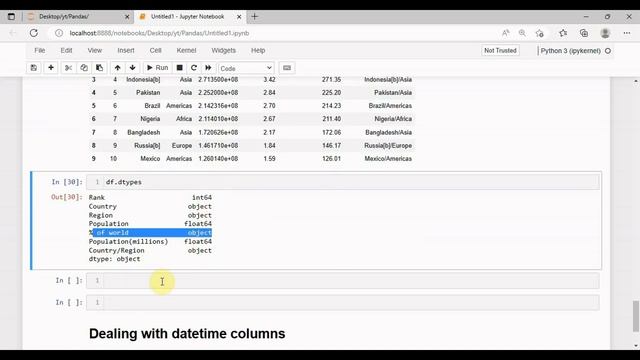
Task: Move selected cell down arrow
Action: click(x=132, y=68)
